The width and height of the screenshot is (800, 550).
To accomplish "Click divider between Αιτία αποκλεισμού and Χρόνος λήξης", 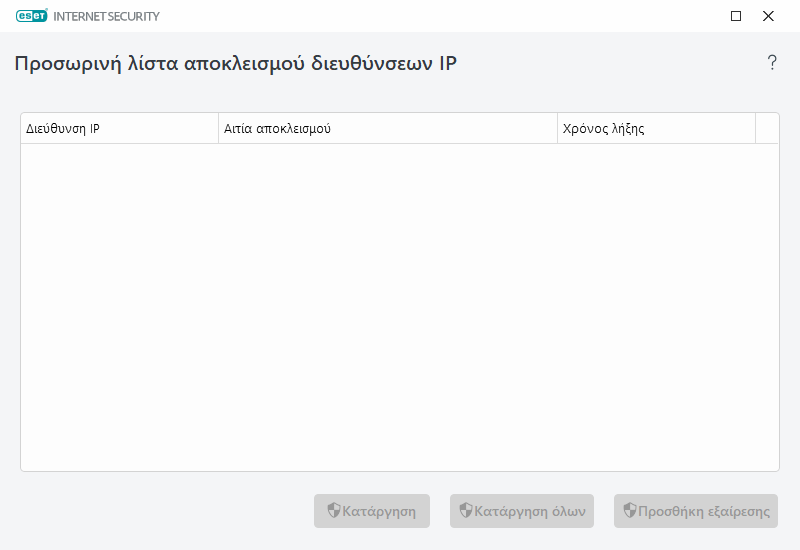I will (x=557, y=129).
